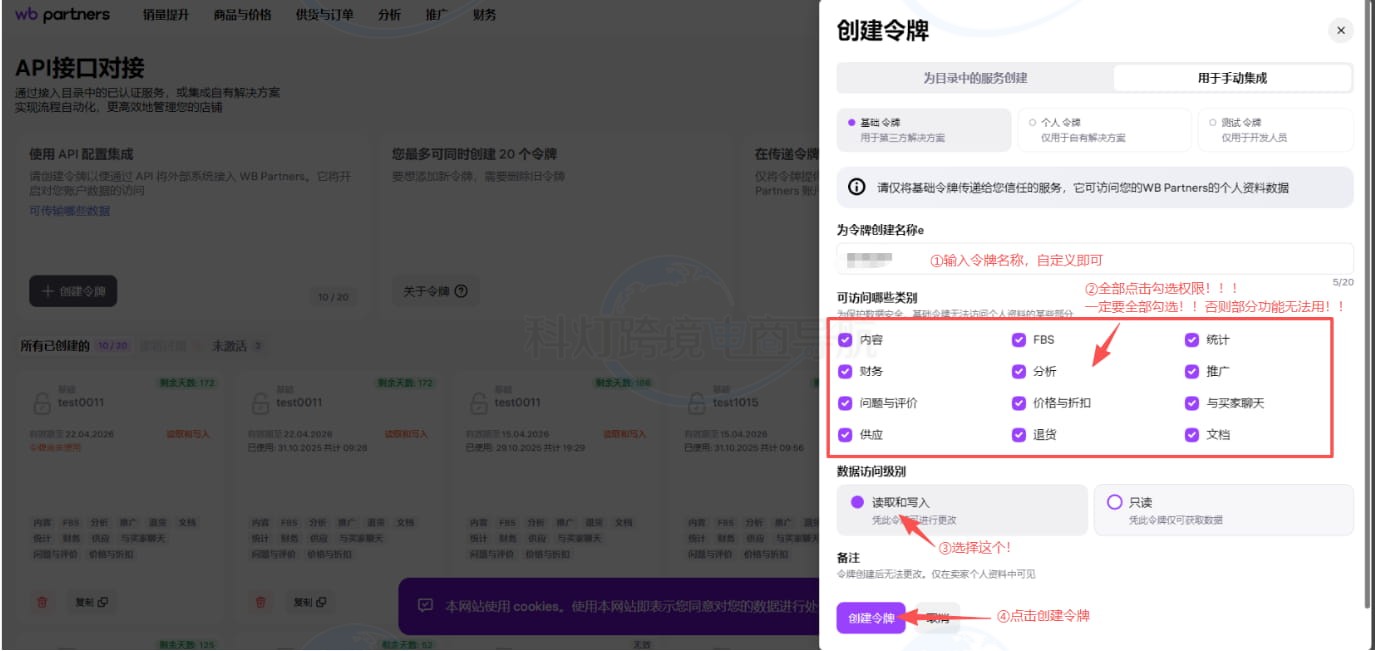Open the 供货与订单 navigation menu
This screenshot has width=1375, height=651.
click(x=325, y=15)
